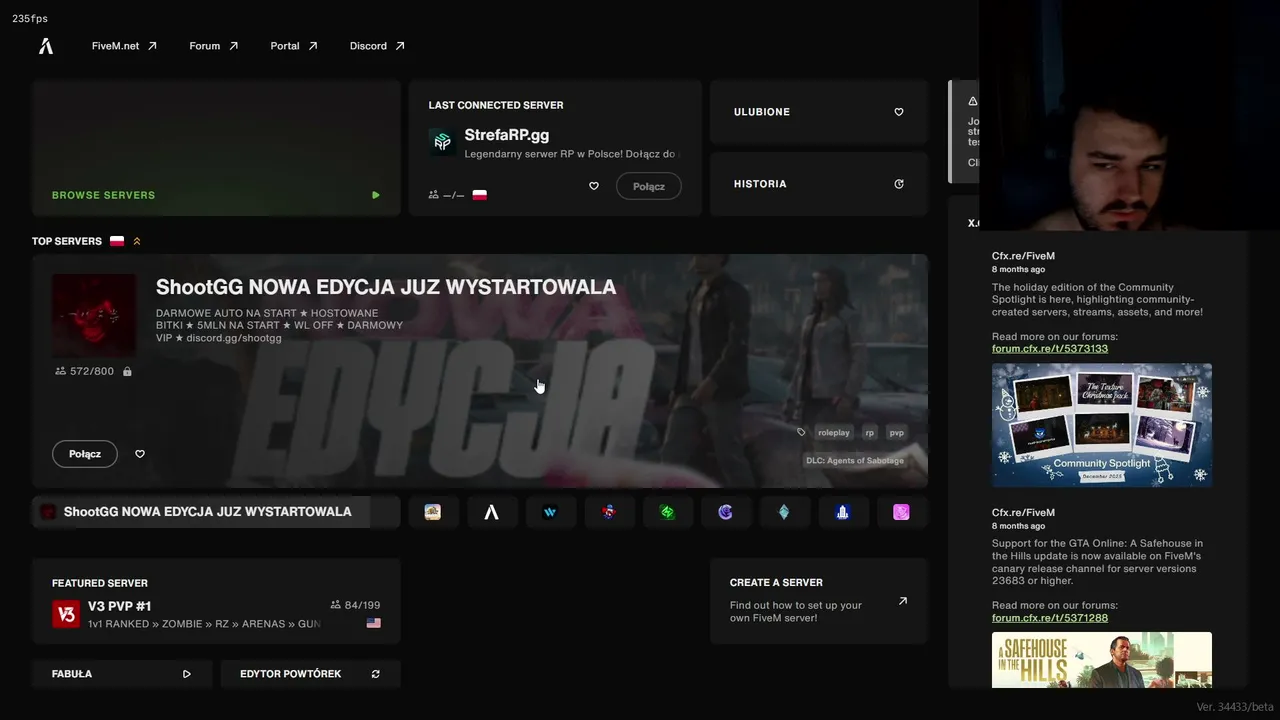Image resolution: width=1280 pixels, height=720 pixels.
Task: Add ShootGG server to favorites
Action: tap(140, 454)
